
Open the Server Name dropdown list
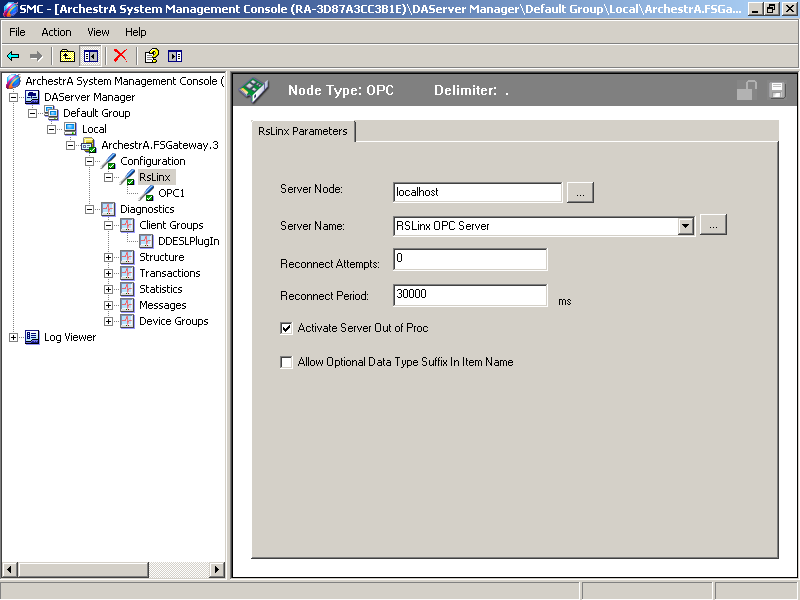click(685, 226)
